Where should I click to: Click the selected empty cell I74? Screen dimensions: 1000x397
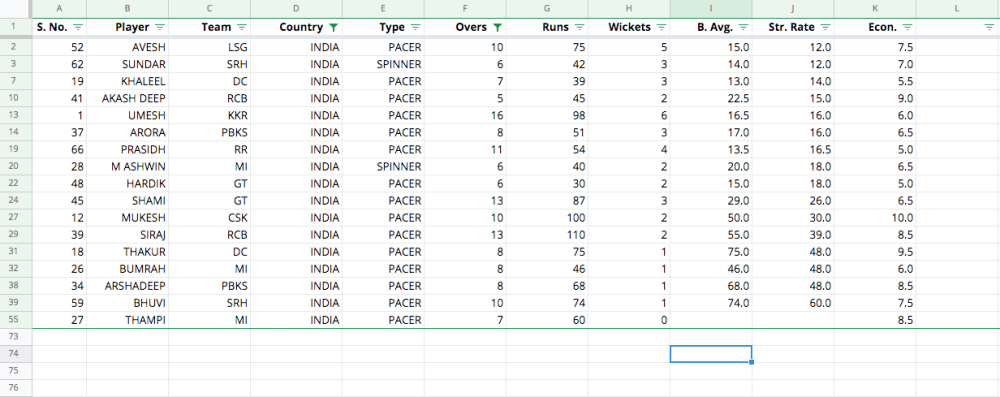[711, 354]
